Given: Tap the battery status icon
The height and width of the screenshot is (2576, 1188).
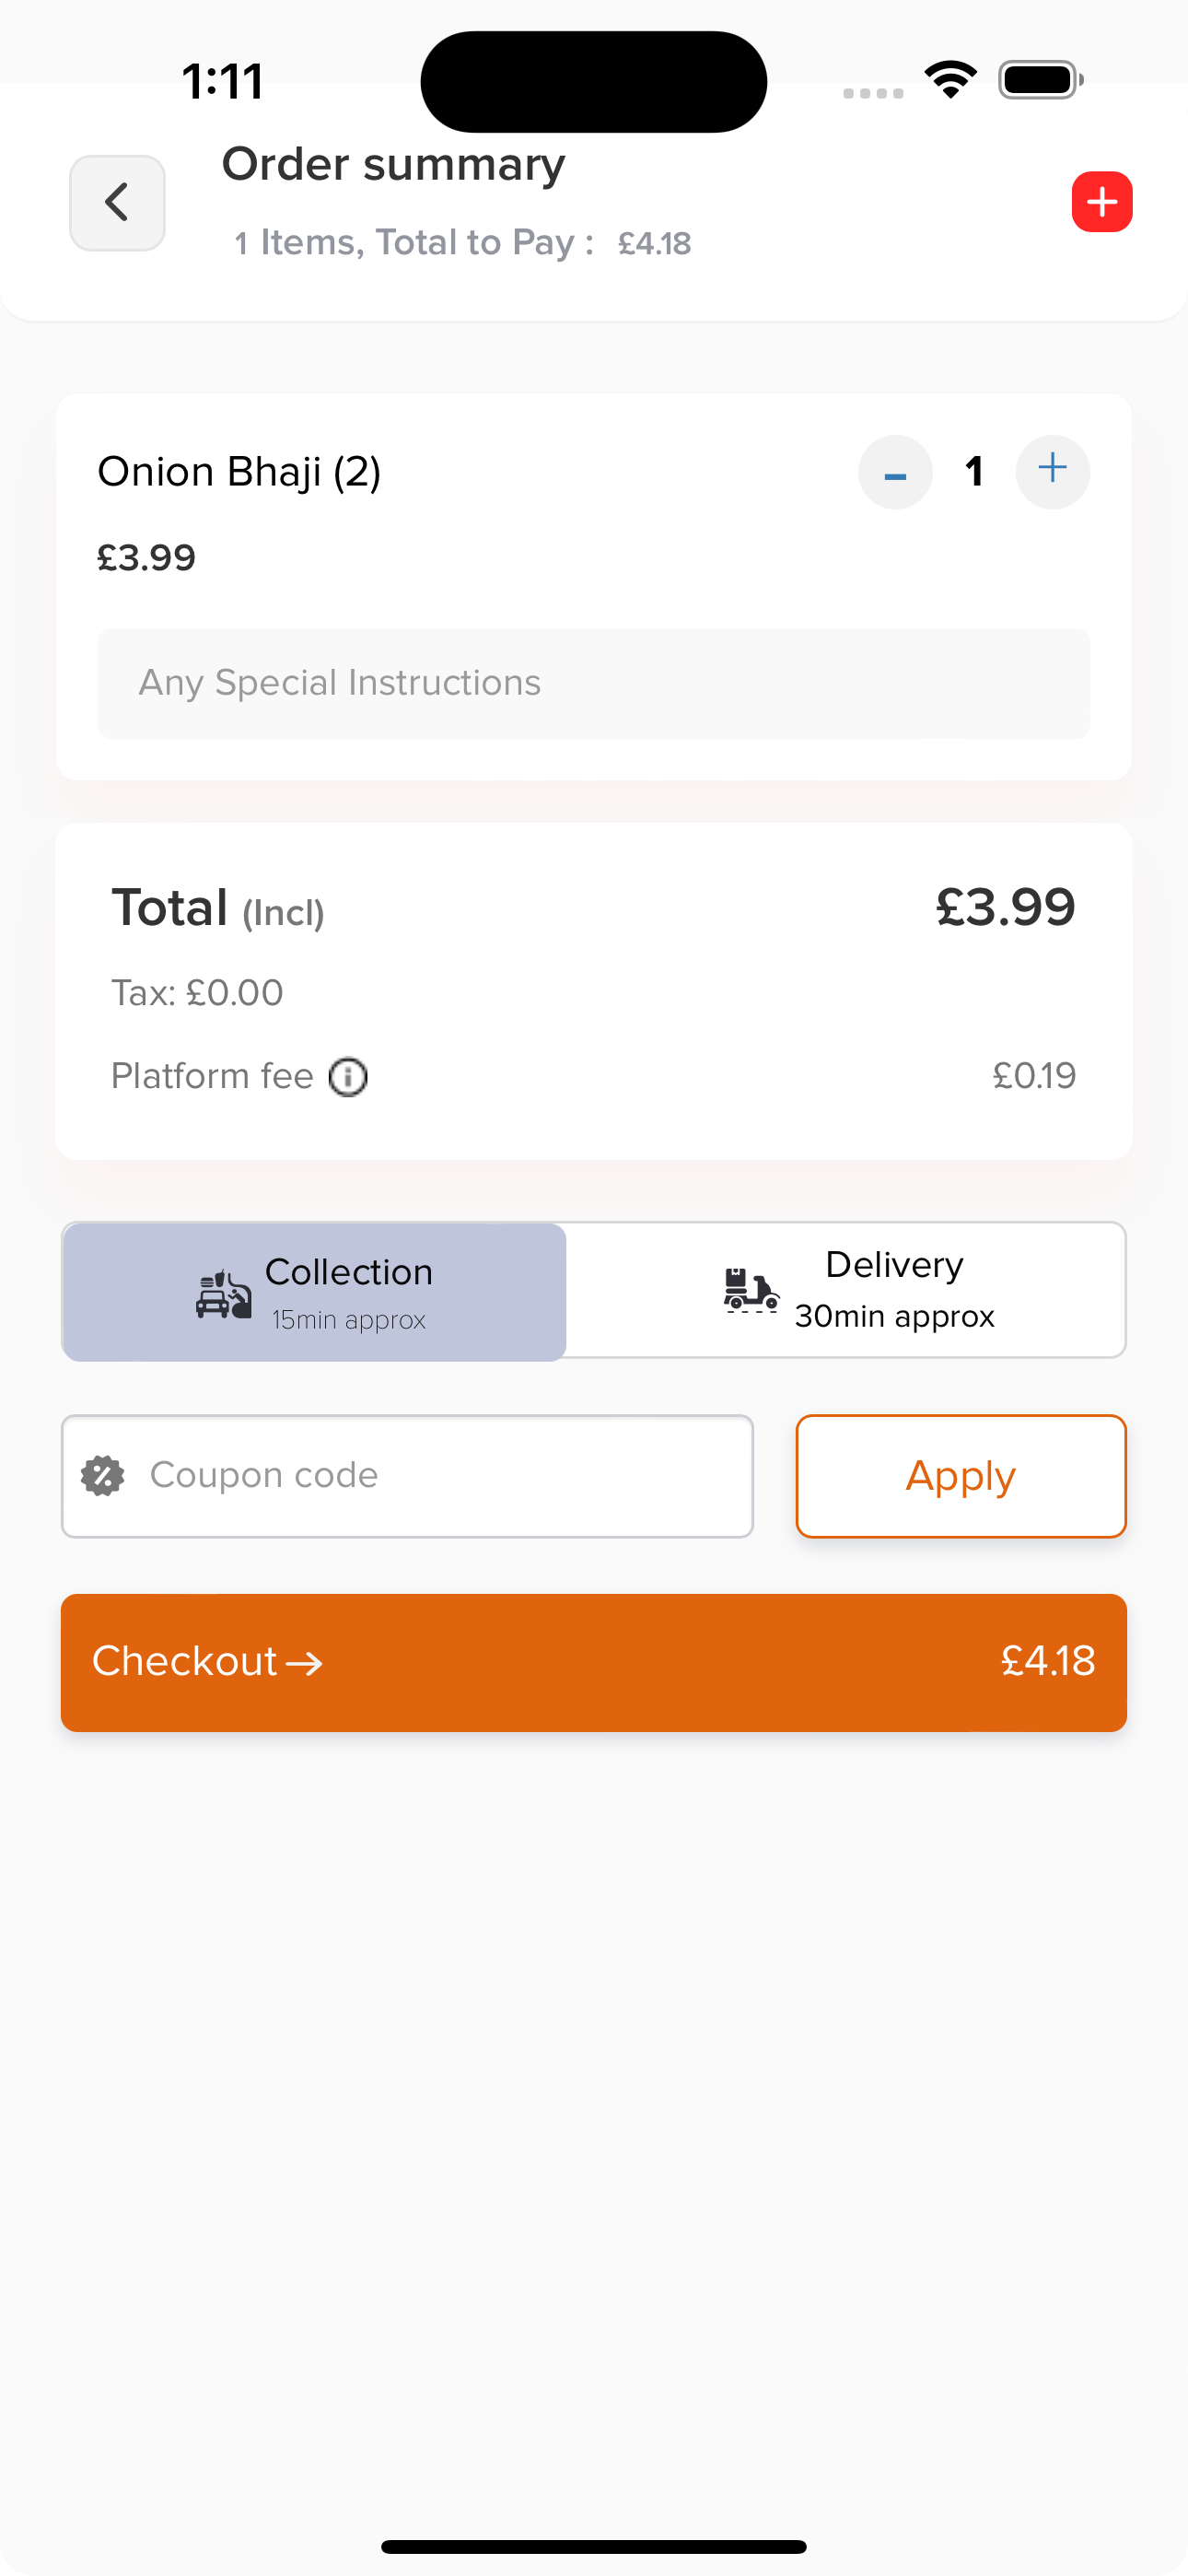Looking at the screenshot, I should [1041, 80].
